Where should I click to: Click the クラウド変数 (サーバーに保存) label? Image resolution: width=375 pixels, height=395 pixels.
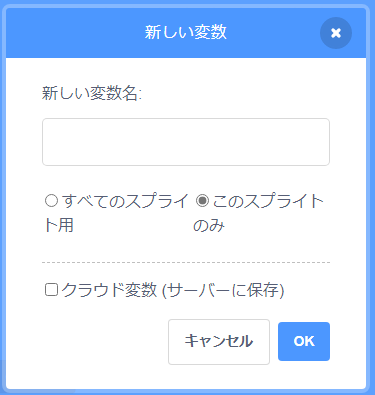click(173, 290)
